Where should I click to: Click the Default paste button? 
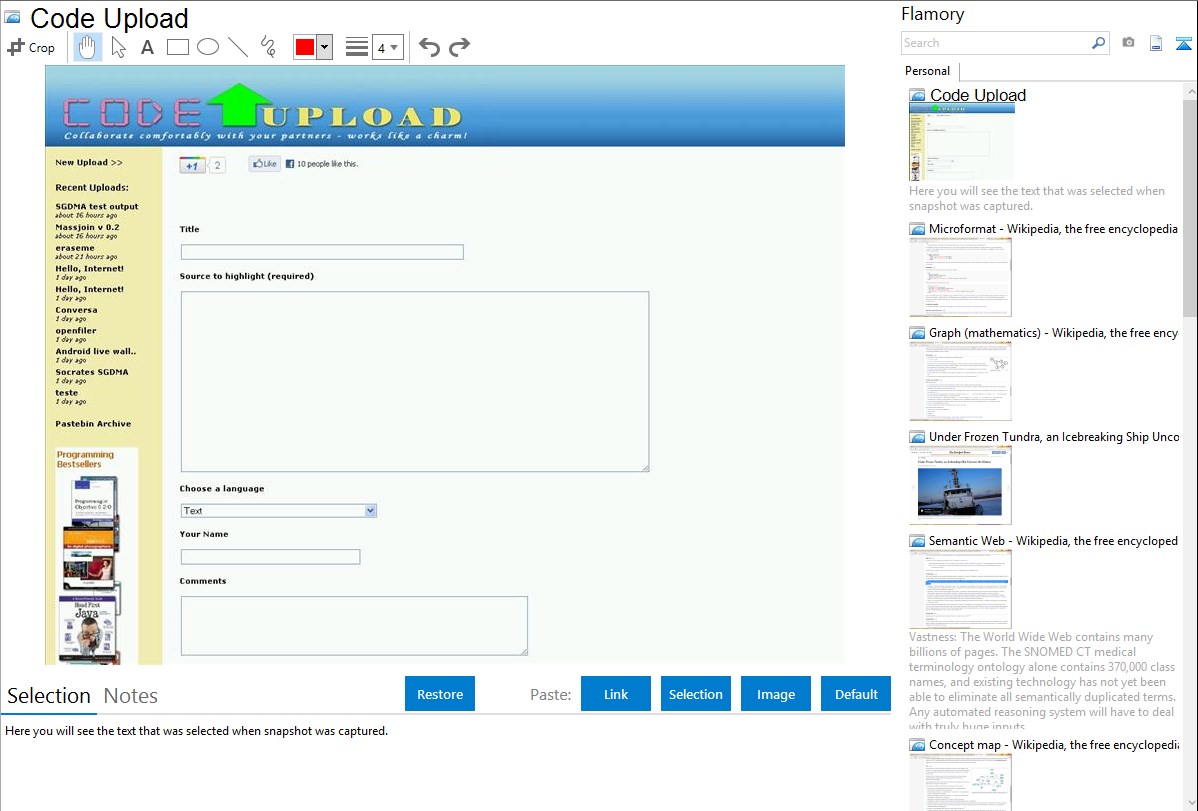856,694
